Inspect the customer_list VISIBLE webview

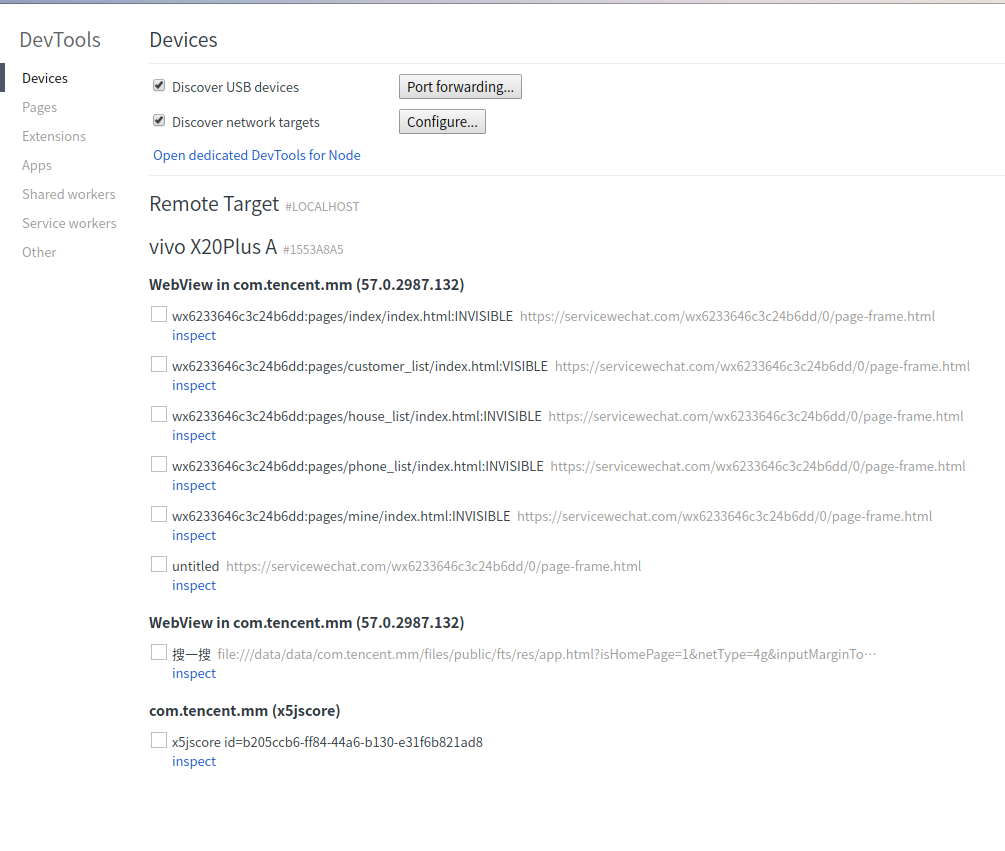coord(194,385)
